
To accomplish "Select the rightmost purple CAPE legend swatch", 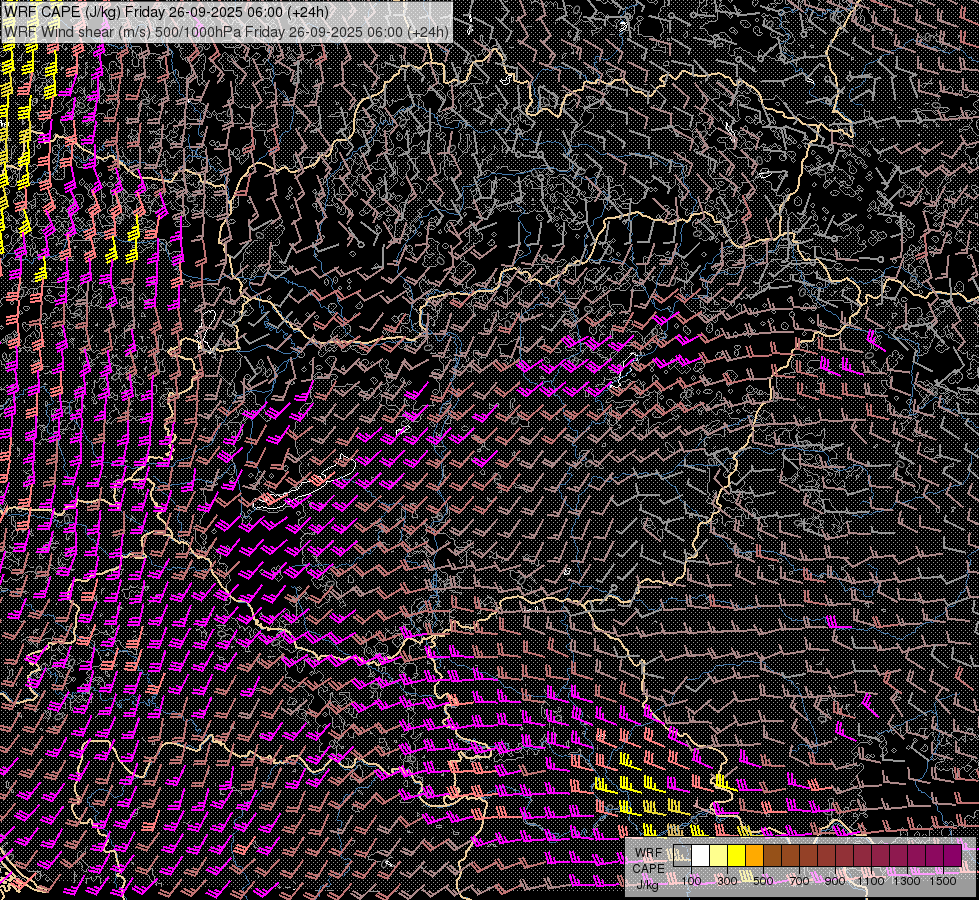I will pos(952,856).
